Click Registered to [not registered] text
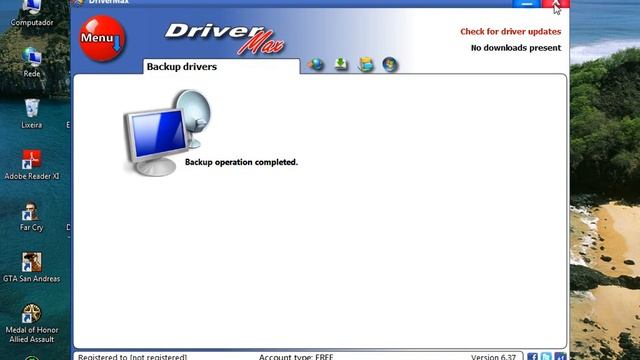Viewport: 640px width, 360px height. (132, 357)
